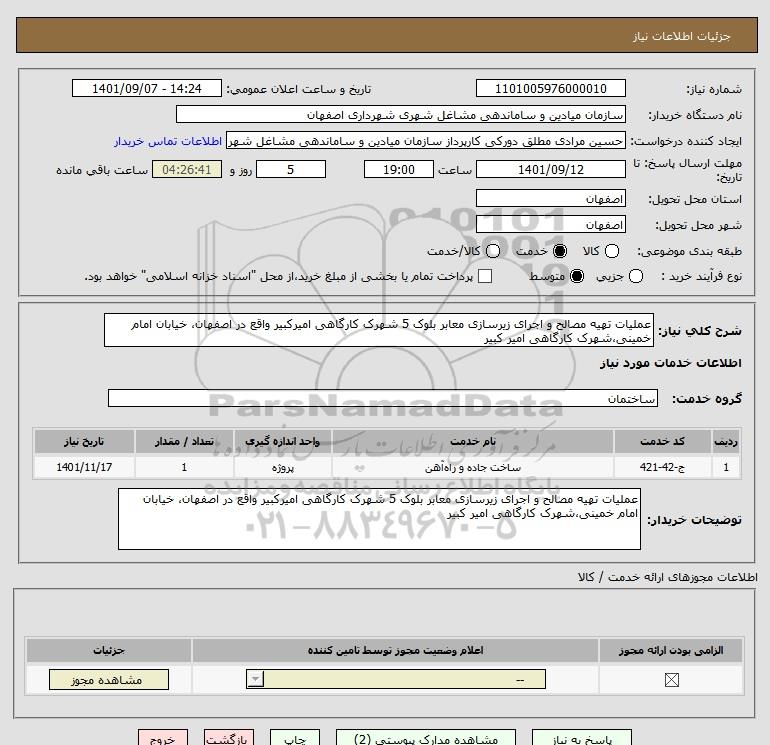Click the پاسخ به نیاز button

coord(581,738)
